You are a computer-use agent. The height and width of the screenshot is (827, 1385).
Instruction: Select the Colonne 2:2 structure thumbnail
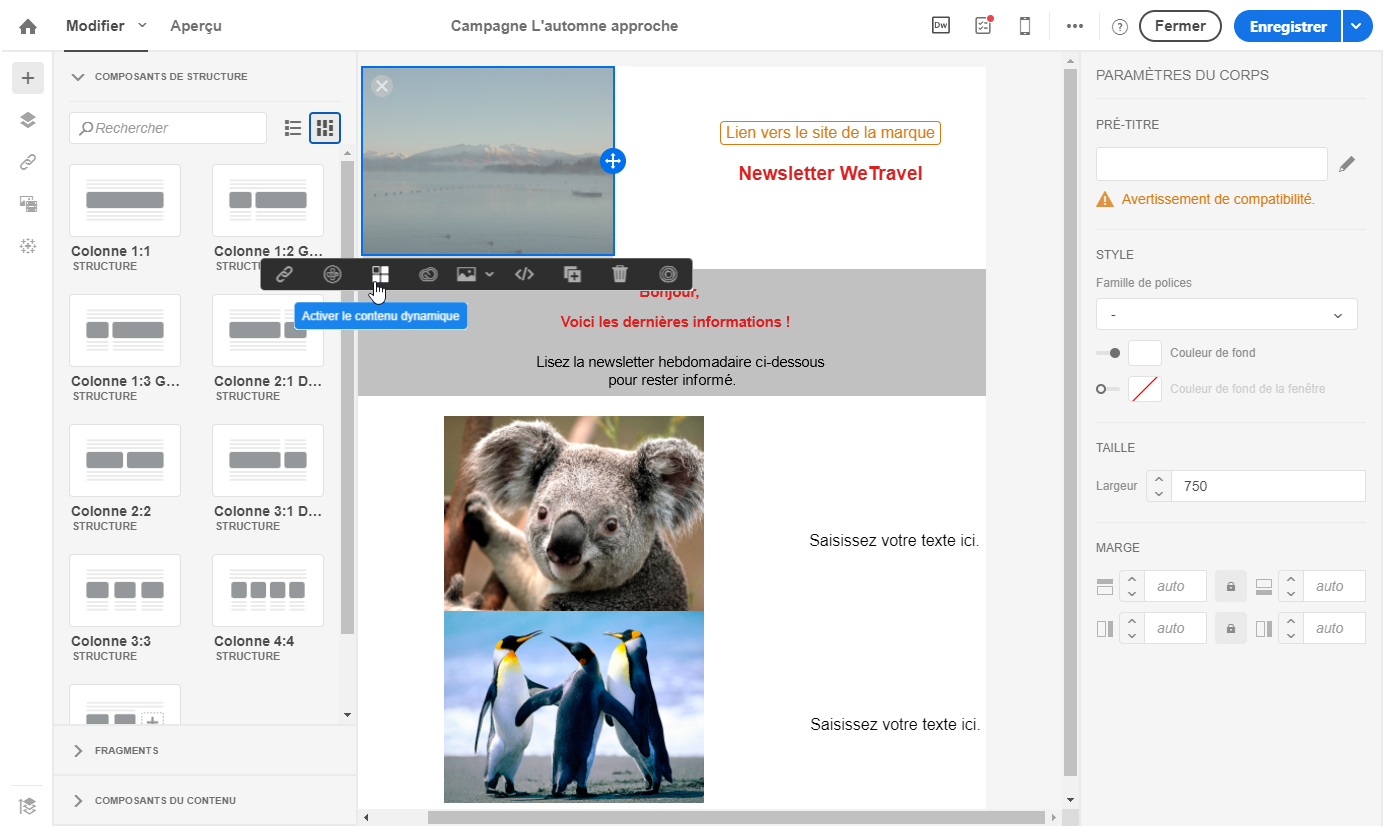(x=125, y=461)
